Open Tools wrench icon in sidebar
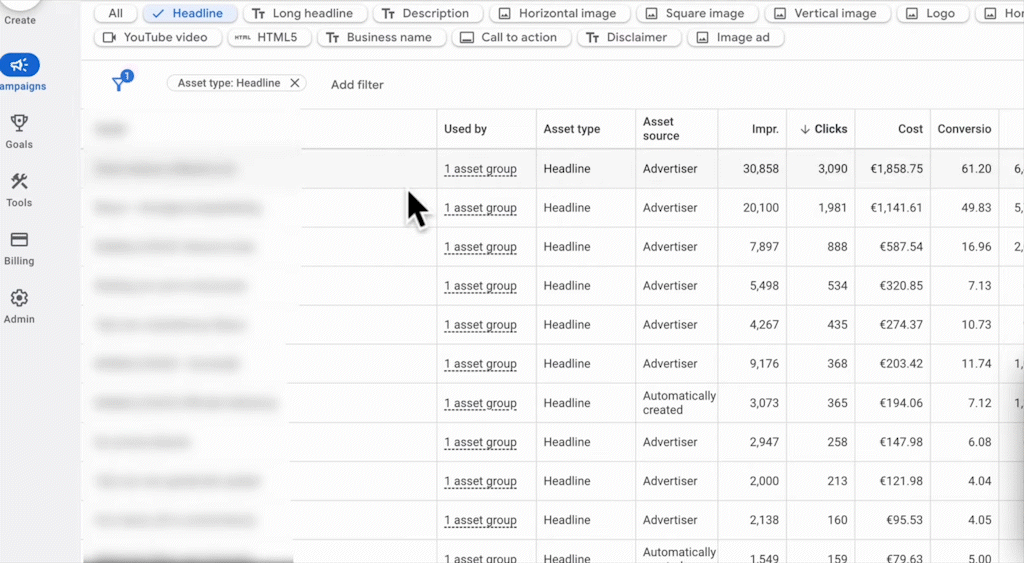Viewport: 1024px width, 563px height. point(19,182)
